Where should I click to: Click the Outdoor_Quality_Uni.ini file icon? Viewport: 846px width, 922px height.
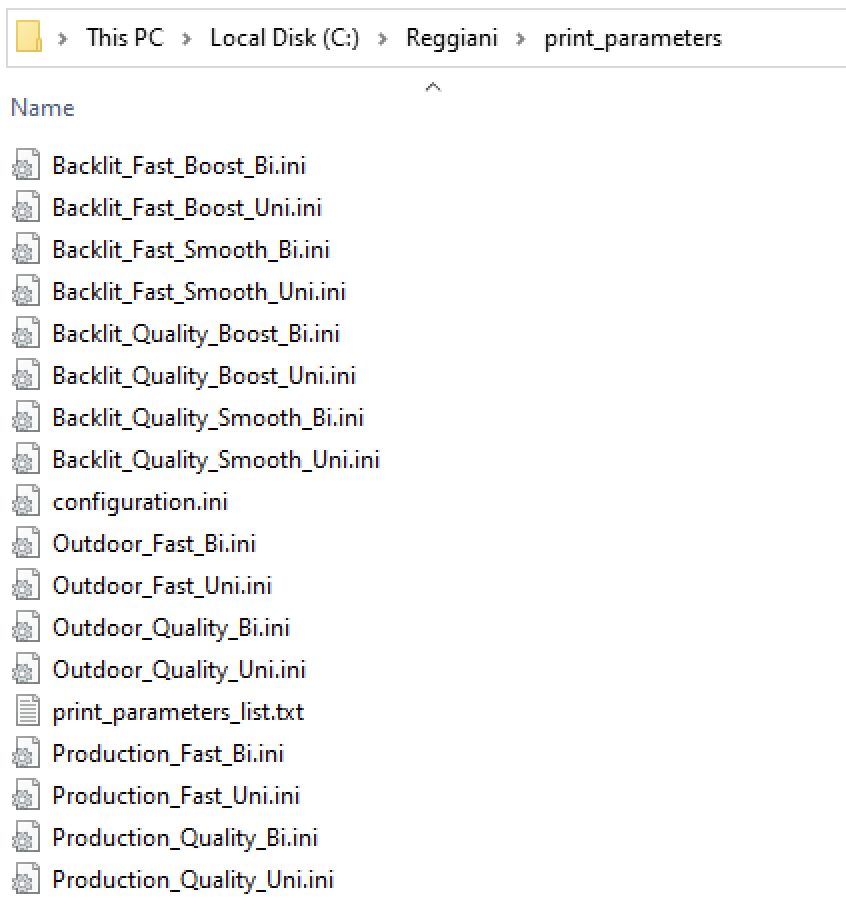point(26,670)
